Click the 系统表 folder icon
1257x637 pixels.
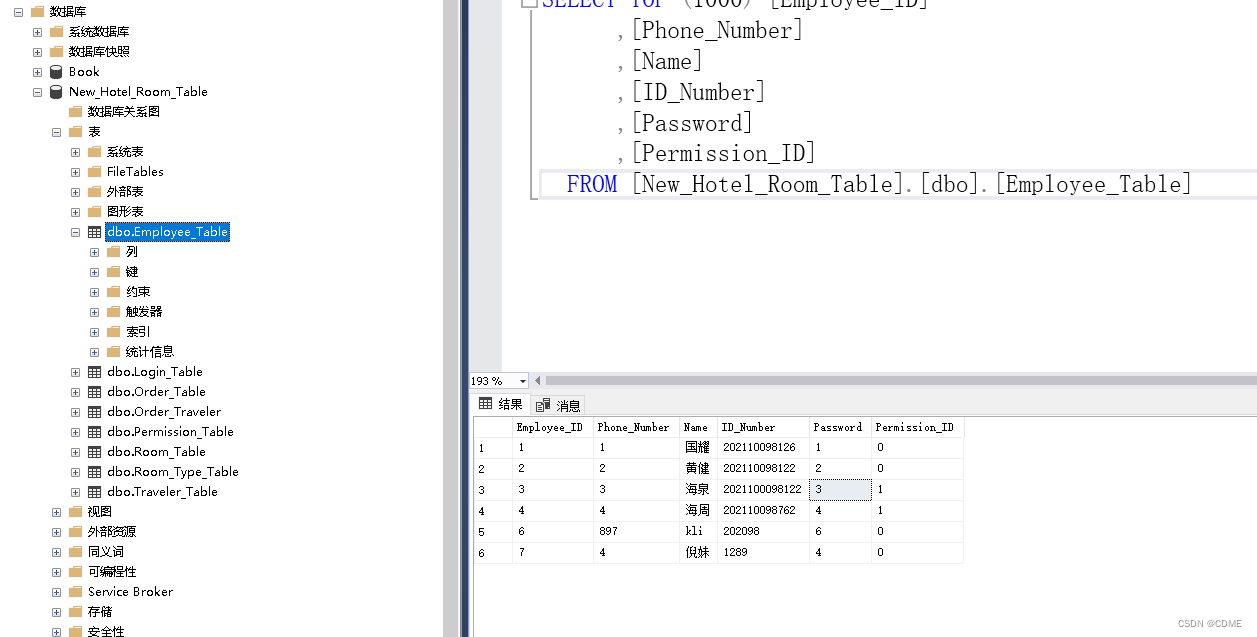coord(94,152)
